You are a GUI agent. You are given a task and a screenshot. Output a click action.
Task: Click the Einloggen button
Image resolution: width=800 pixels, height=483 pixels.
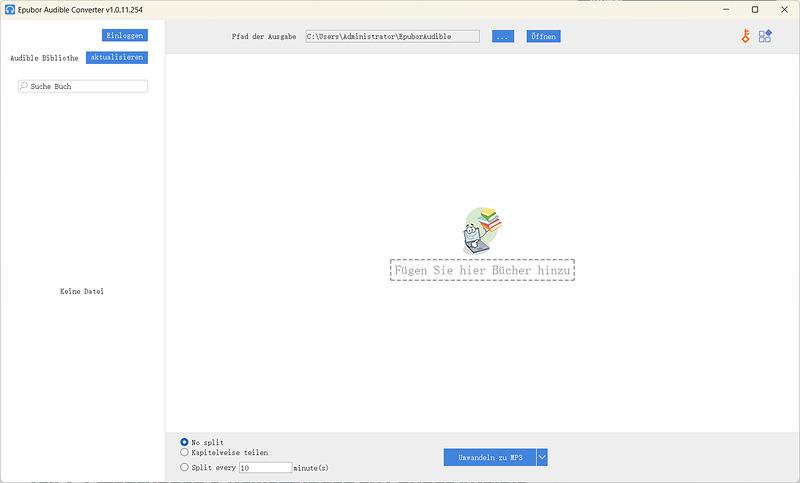(124, 35)
